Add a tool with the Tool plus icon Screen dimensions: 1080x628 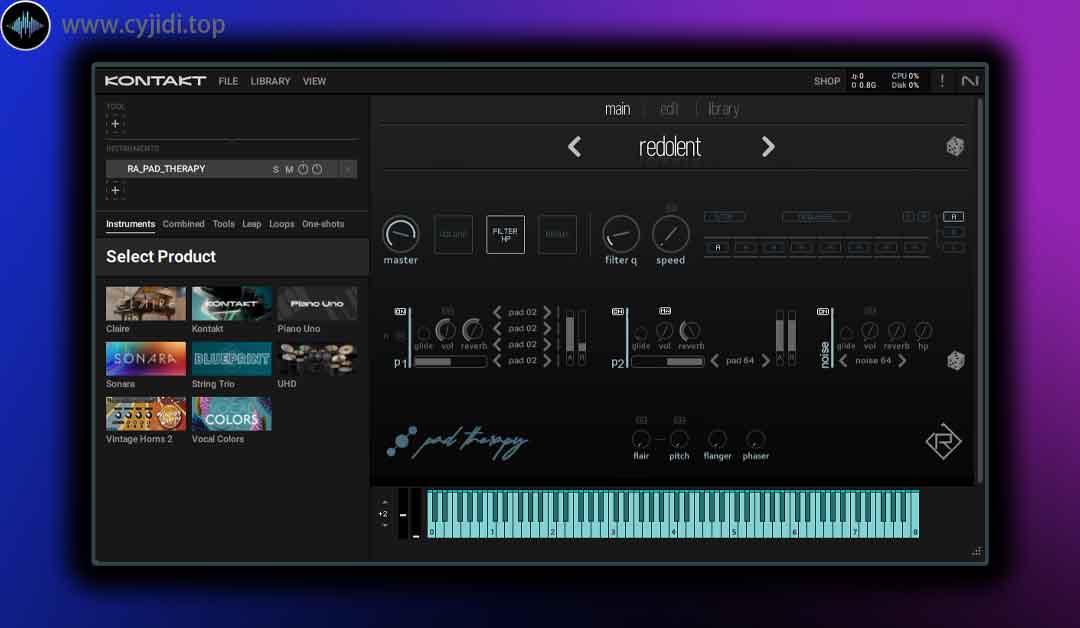click(115, 124)
